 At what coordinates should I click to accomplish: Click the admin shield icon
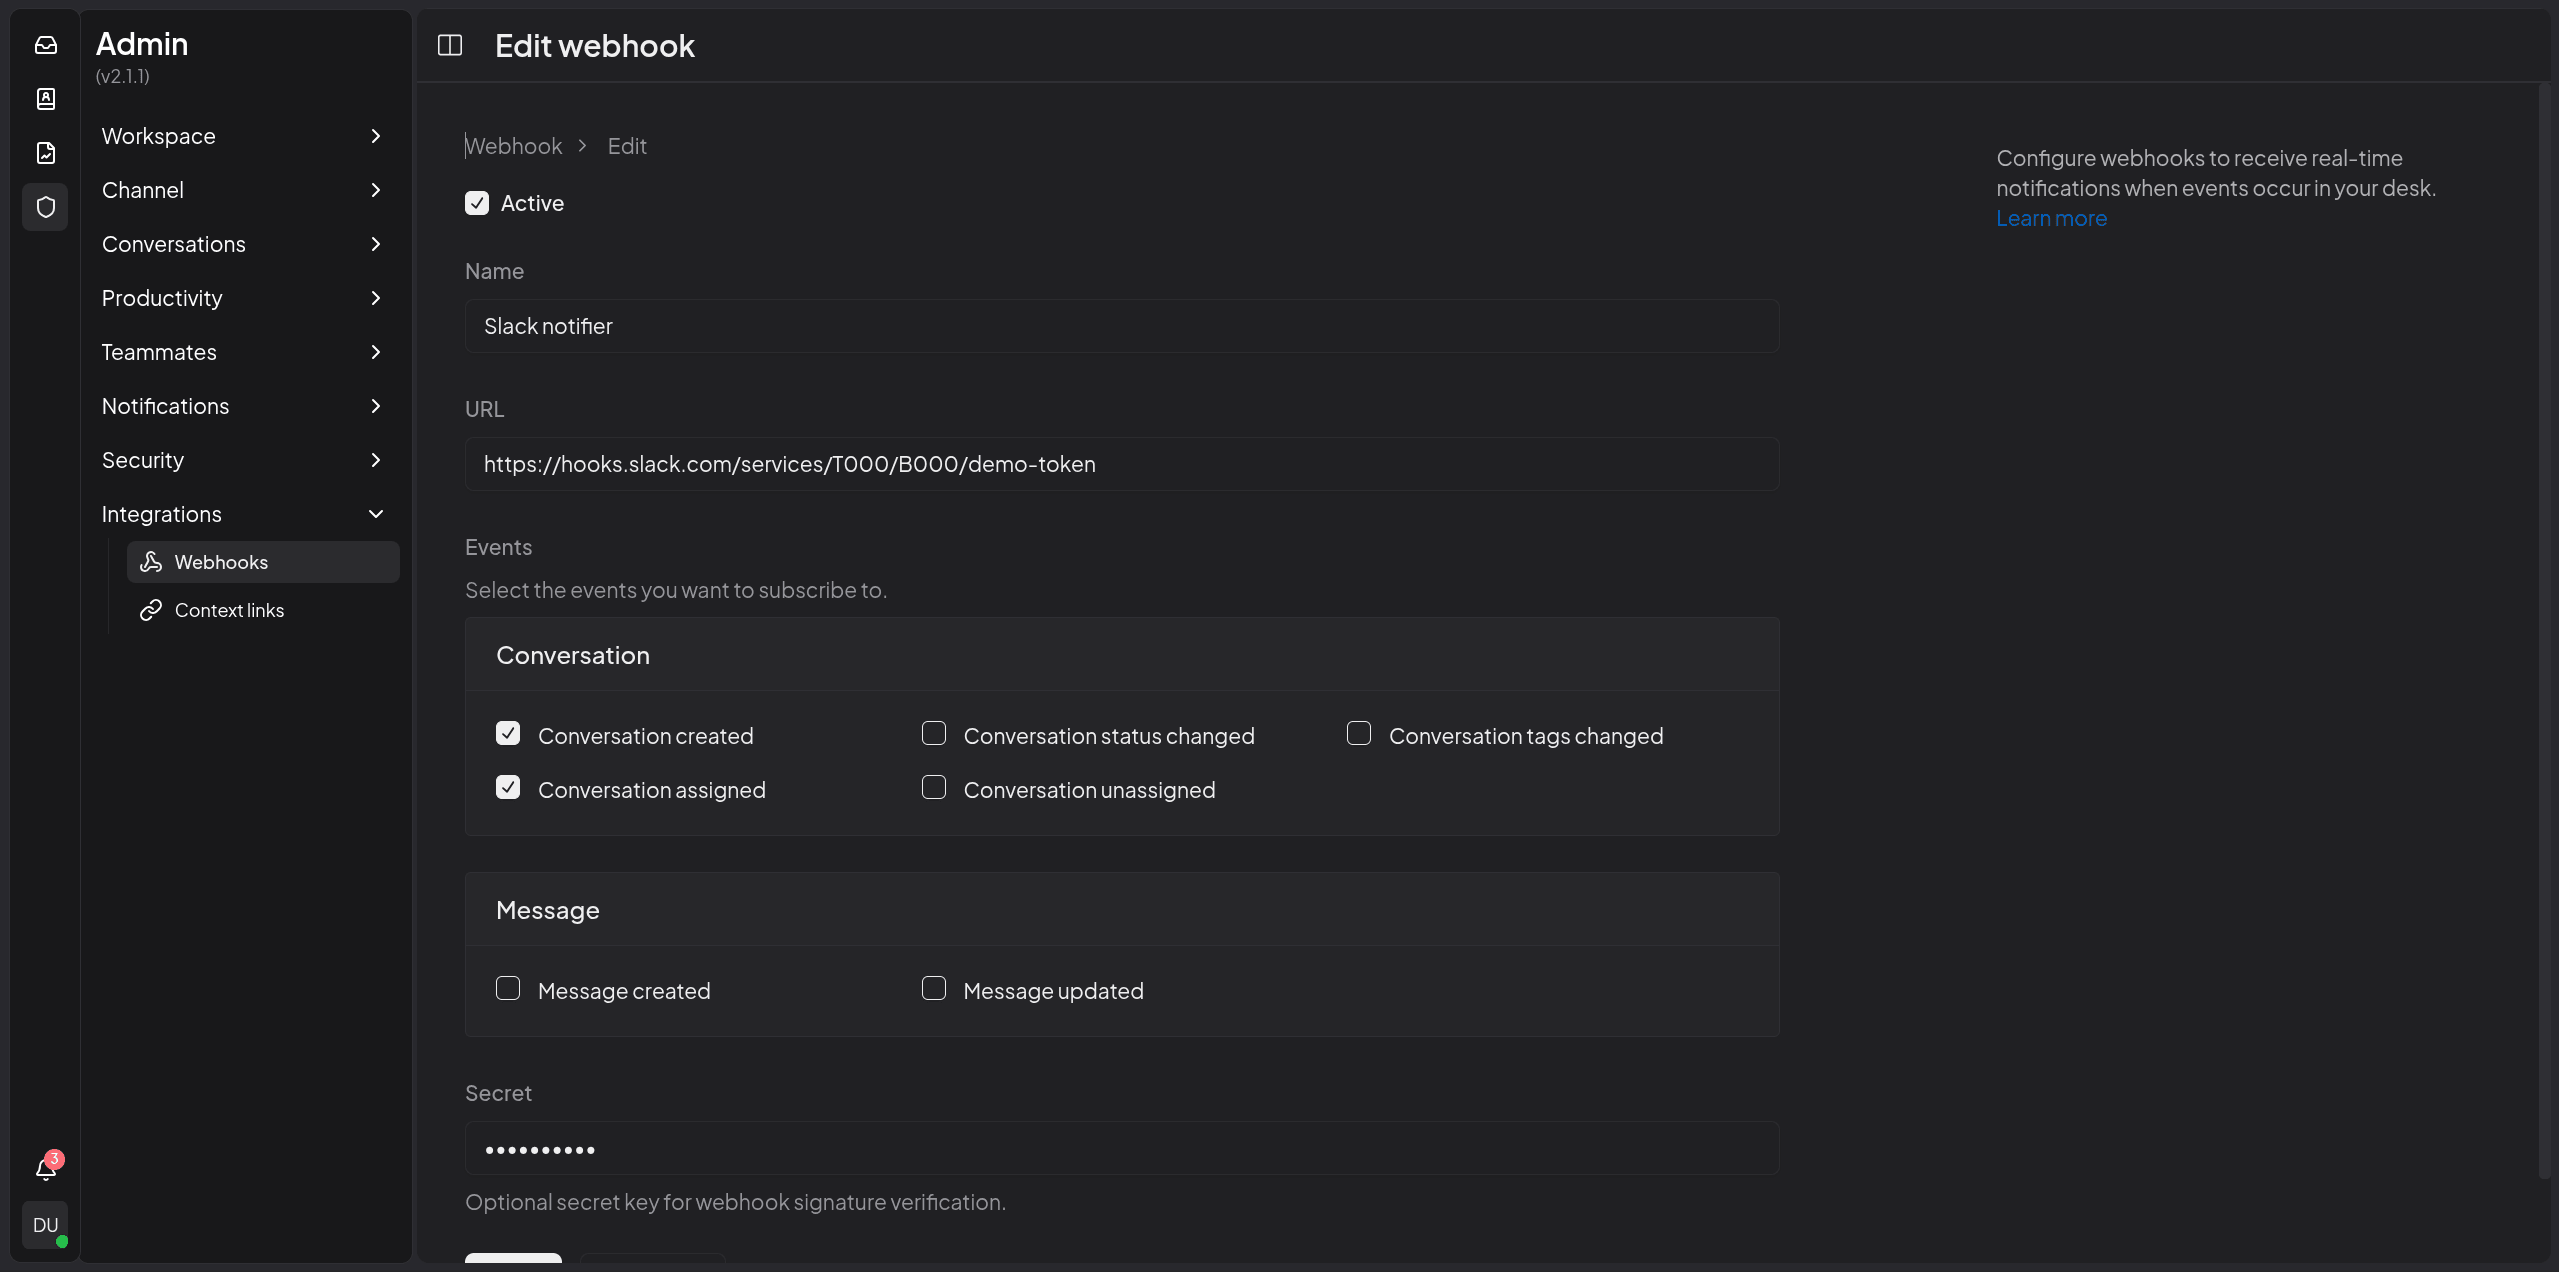click(x=46, y=207)
